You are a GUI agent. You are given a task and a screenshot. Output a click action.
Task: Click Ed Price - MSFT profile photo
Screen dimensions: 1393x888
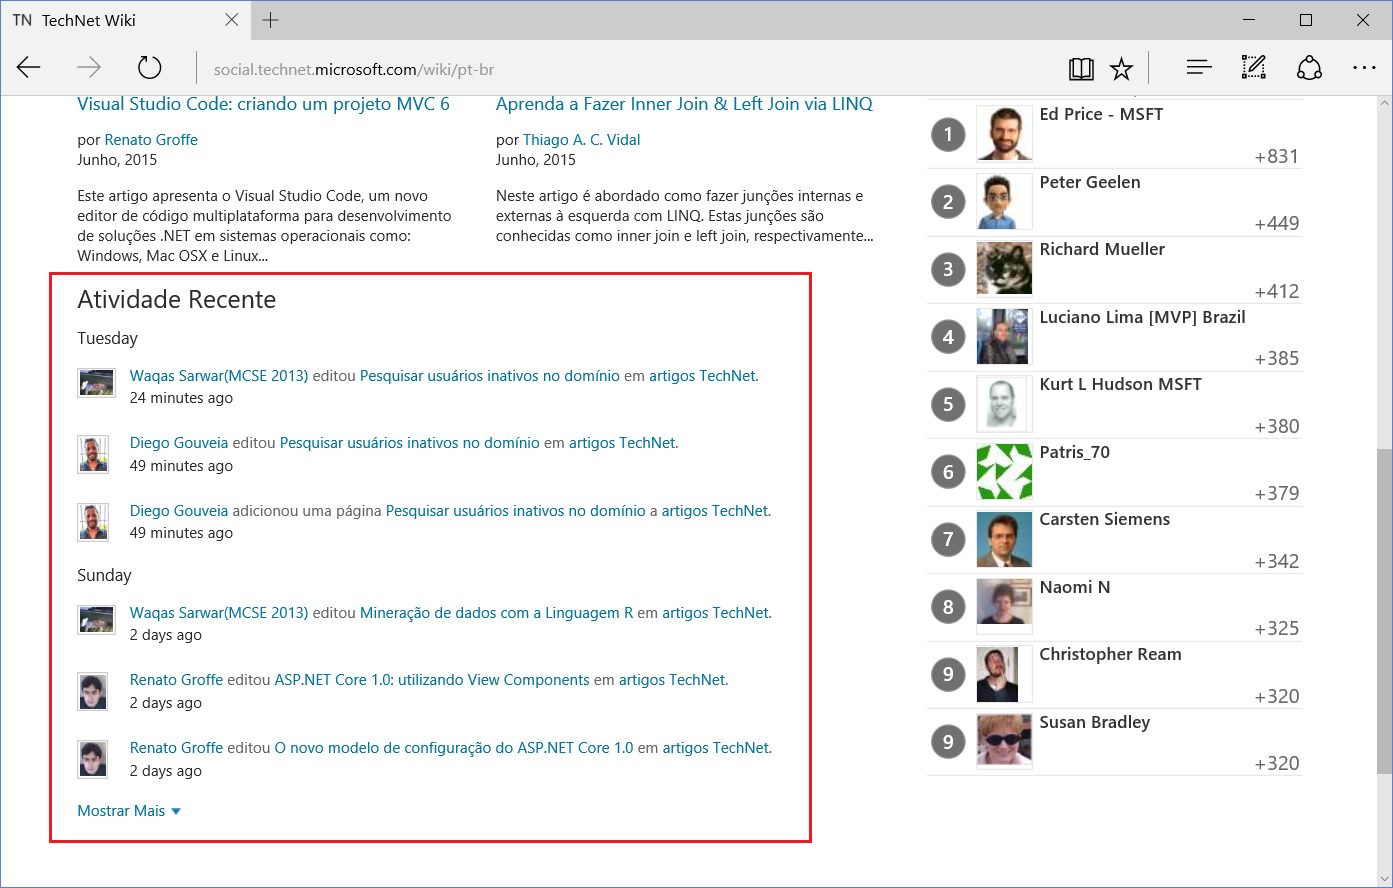click(x=1004, y=133)
